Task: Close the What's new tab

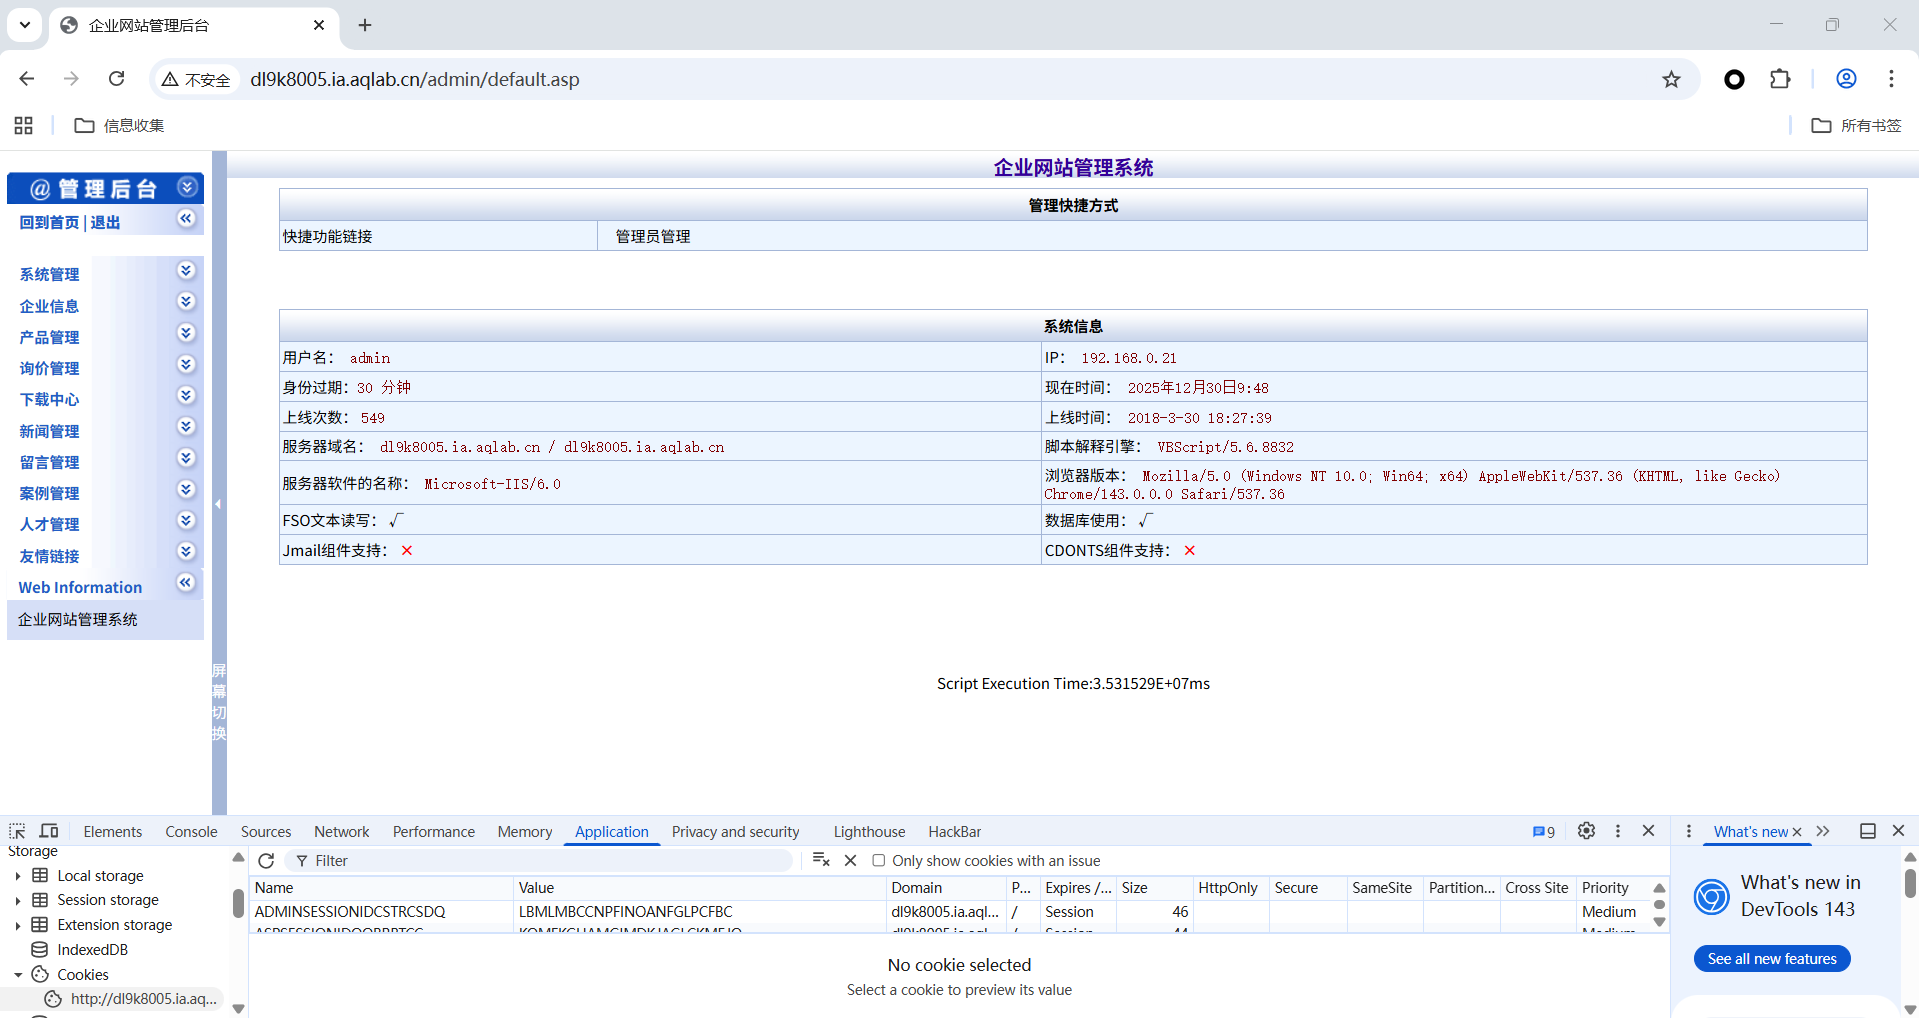Action: [x=1797, y=832]
